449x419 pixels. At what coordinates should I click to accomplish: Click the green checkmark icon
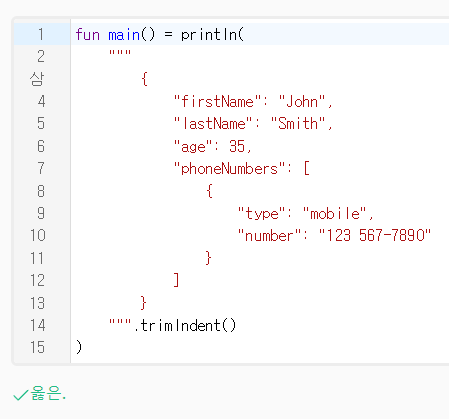point(20,395)
